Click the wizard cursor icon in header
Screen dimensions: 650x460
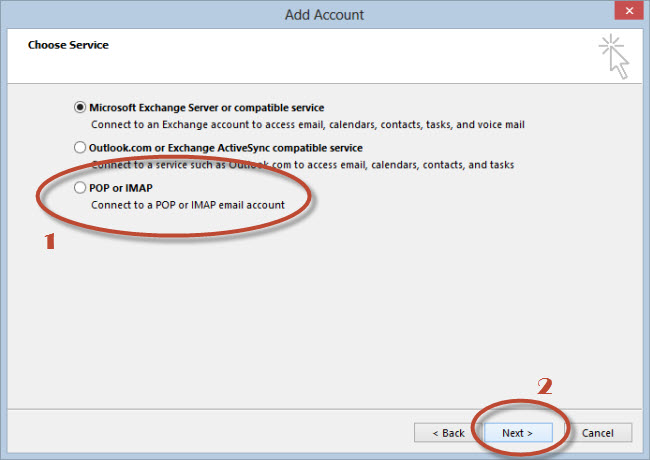(614, 57)
